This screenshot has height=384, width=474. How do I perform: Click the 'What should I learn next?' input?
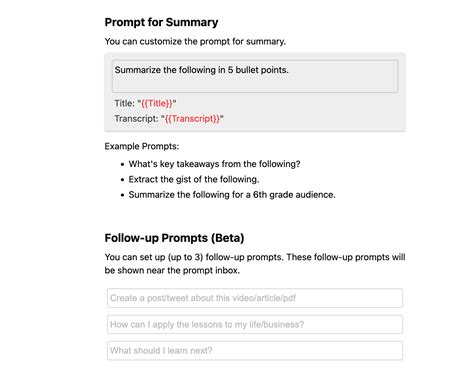click(x=255, y=351)
